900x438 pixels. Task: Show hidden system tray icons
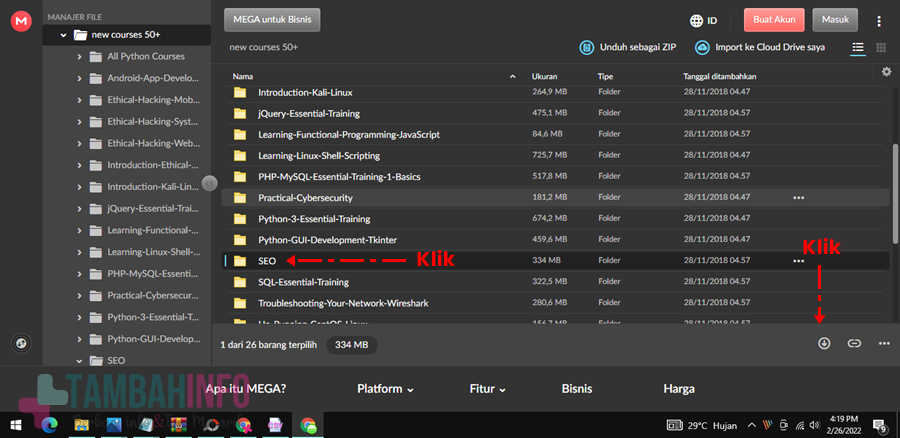[751, 425]
